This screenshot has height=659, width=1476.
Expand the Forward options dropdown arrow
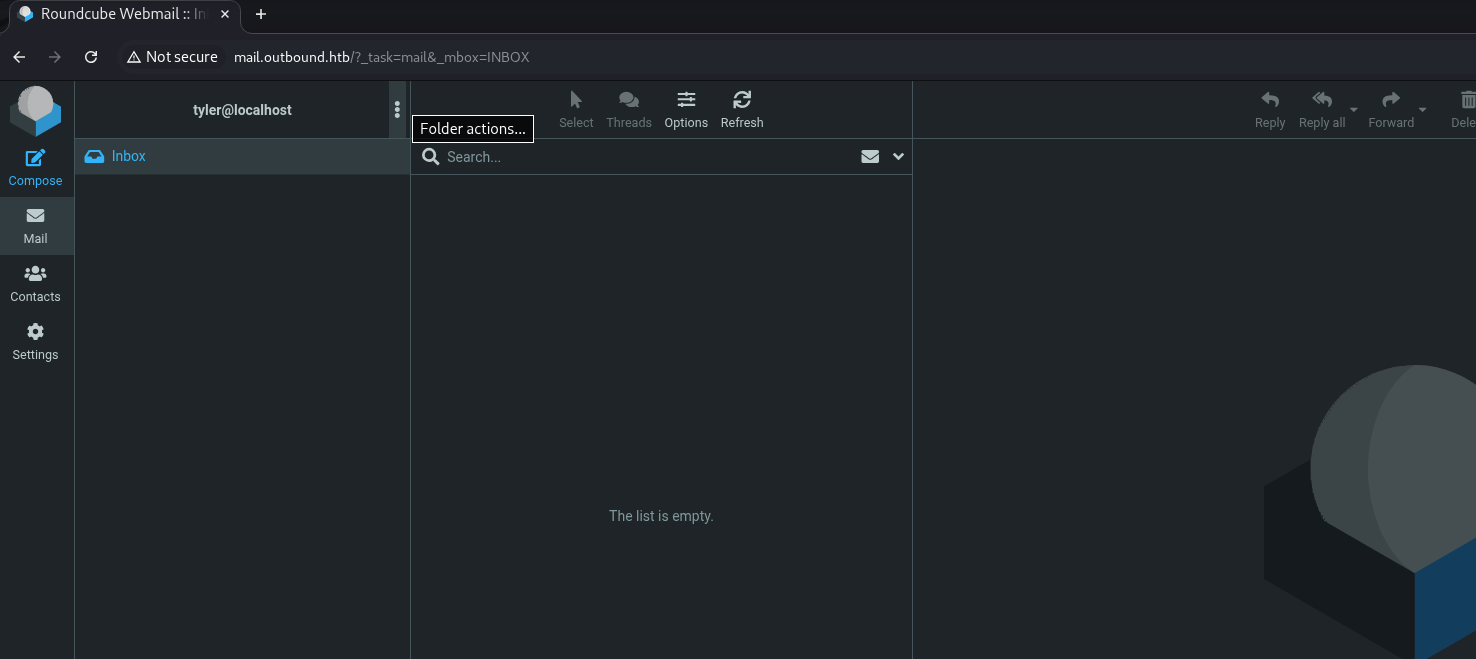pos(1423,110)
